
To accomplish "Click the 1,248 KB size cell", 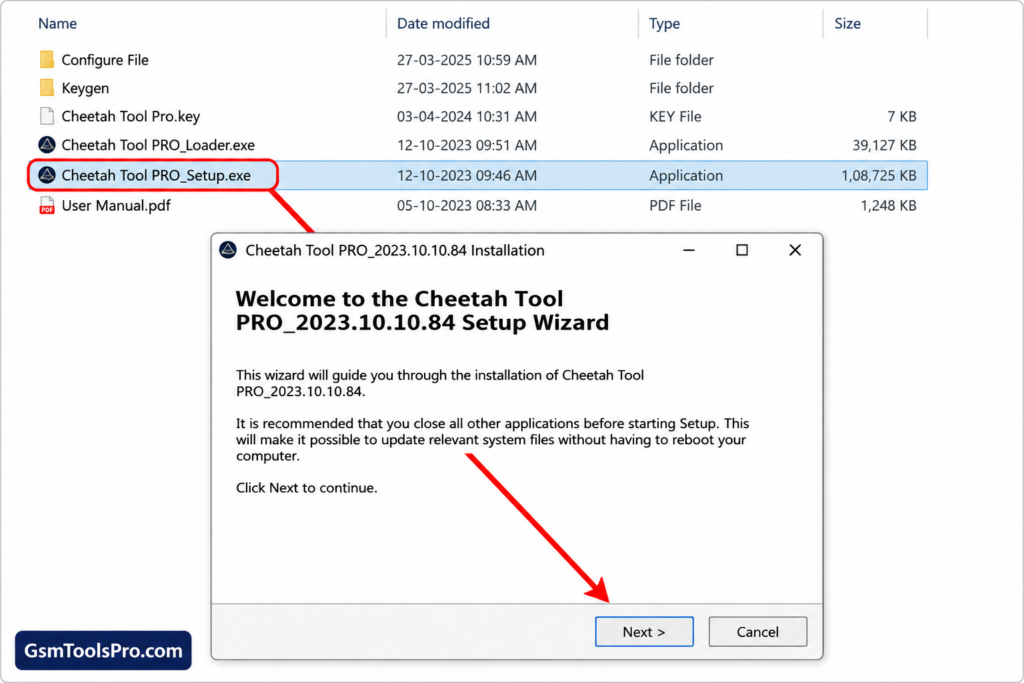I will tap(888, 206).
